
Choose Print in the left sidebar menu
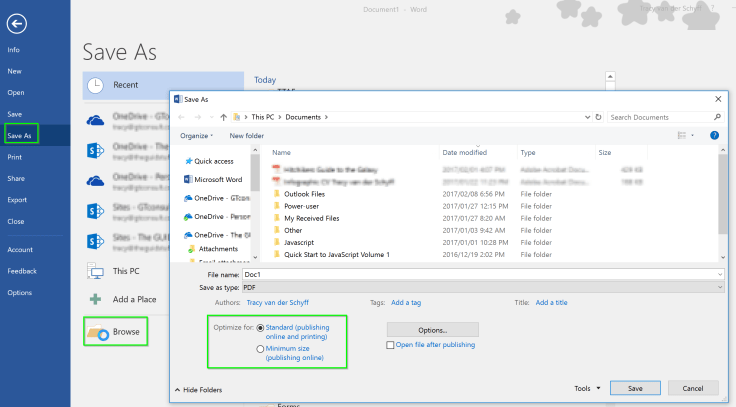point(15,157)
